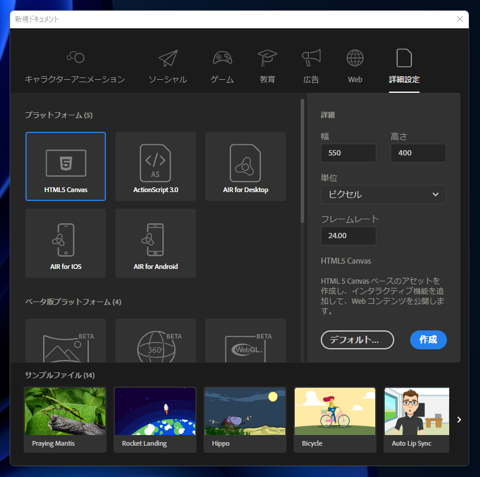Click the HTML5 Canvas description title

point(346,261)
